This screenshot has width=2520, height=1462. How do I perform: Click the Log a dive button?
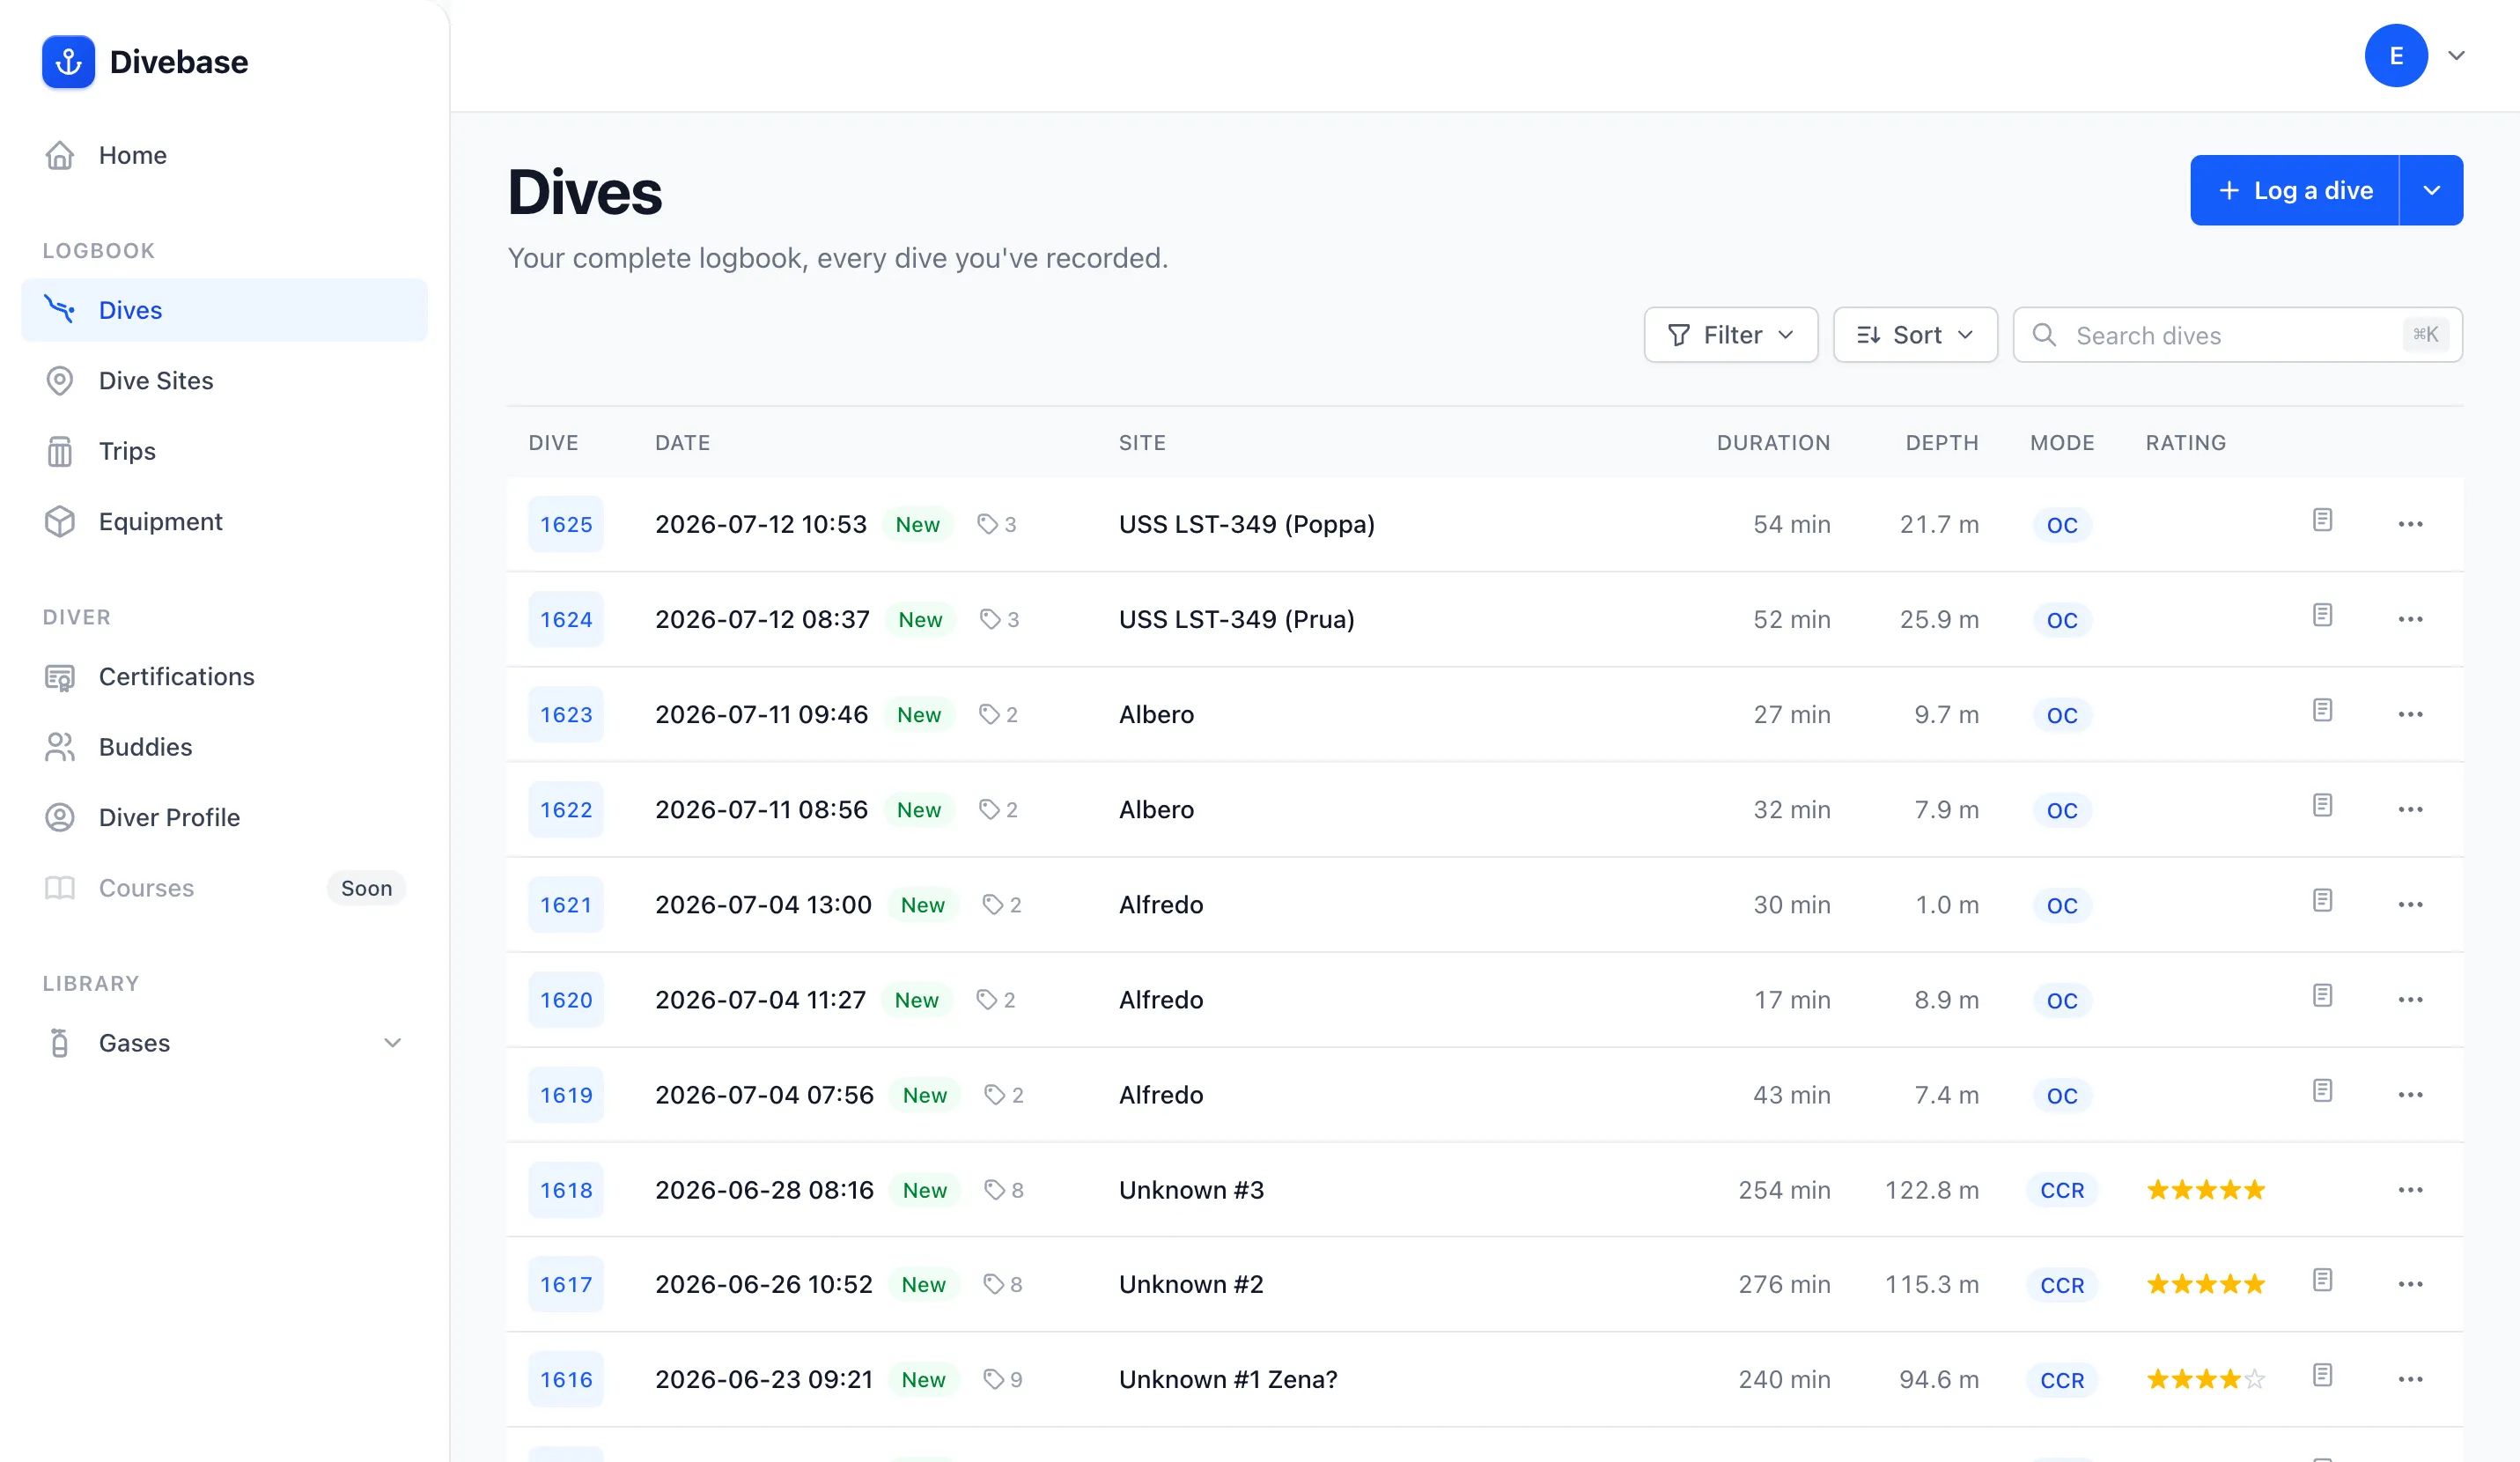point(2294,190)
